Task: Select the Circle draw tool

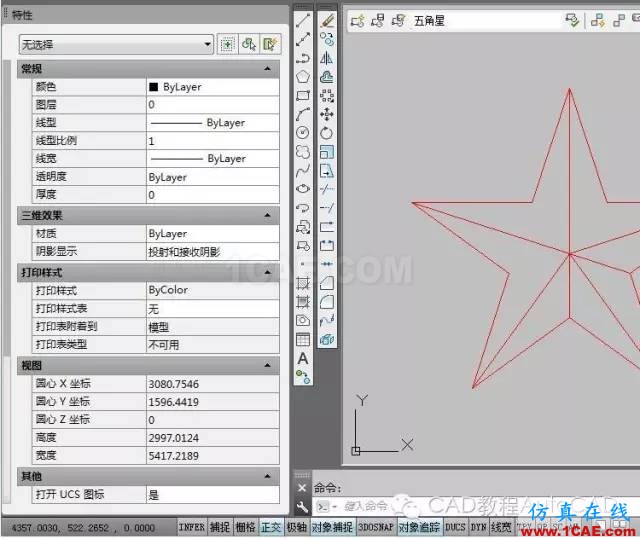Action: [x=303, y=133]
